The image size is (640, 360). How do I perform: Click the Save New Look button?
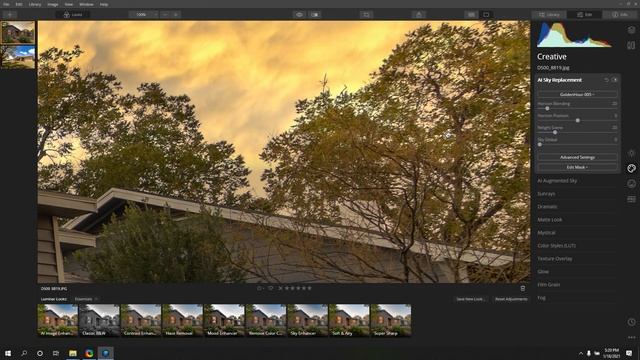point(470,299)
